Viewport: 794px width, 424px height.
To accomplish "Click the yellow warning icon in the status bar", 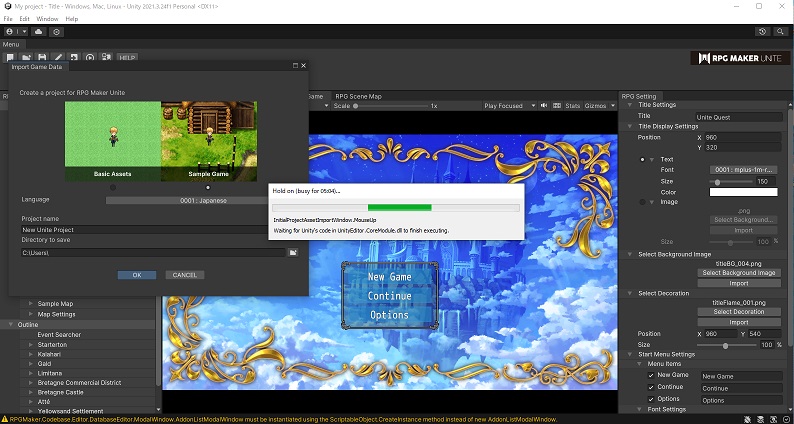I will (x=5, y=419).
